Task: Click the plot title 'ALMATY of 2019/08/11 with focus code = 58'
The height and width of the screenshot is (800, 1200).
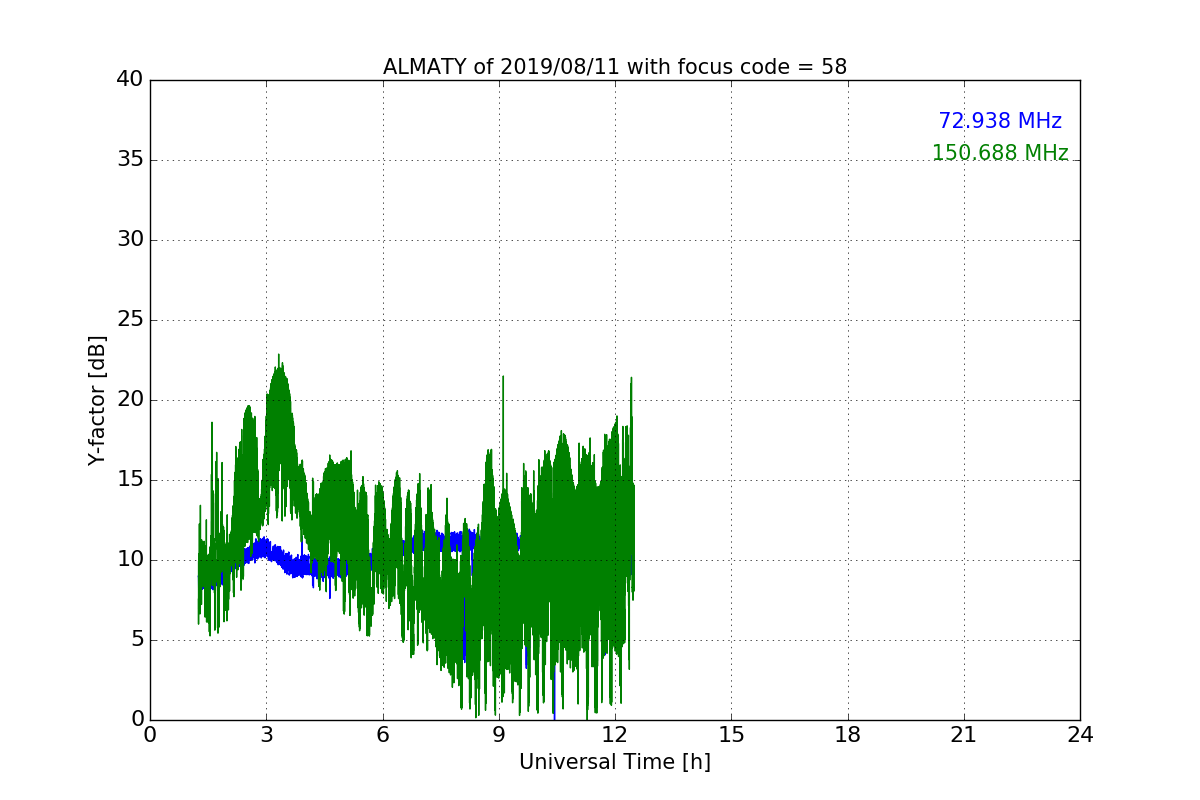Action: pyautogui.click(x=615, y=67)
